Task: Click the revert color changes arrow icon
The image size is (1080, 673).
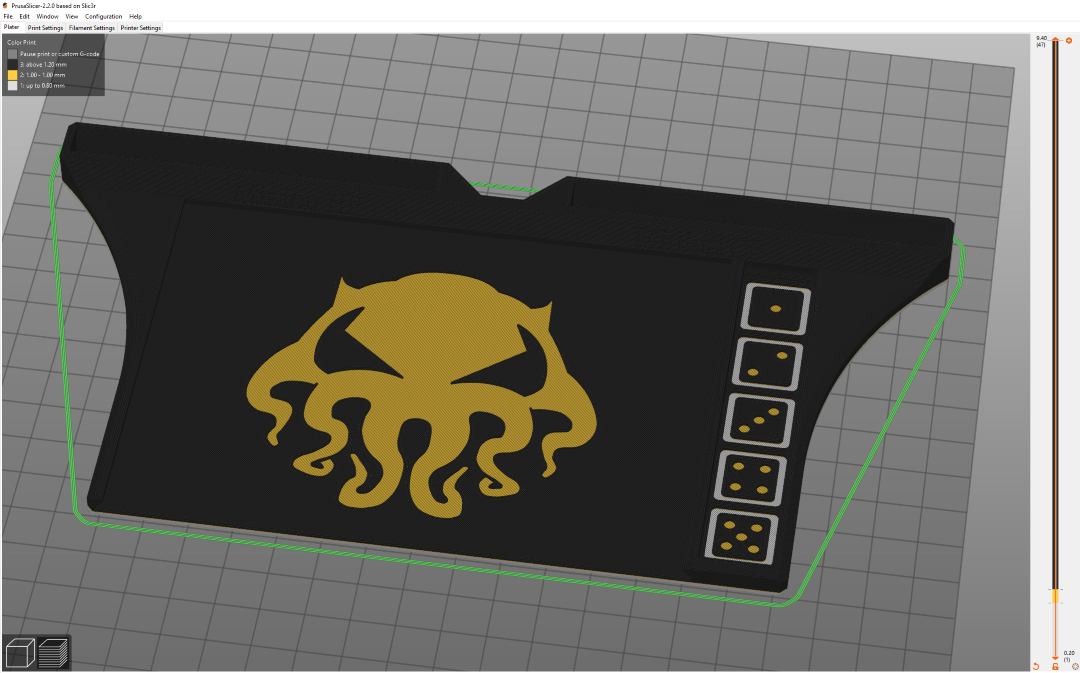Action: [1035, 666]
